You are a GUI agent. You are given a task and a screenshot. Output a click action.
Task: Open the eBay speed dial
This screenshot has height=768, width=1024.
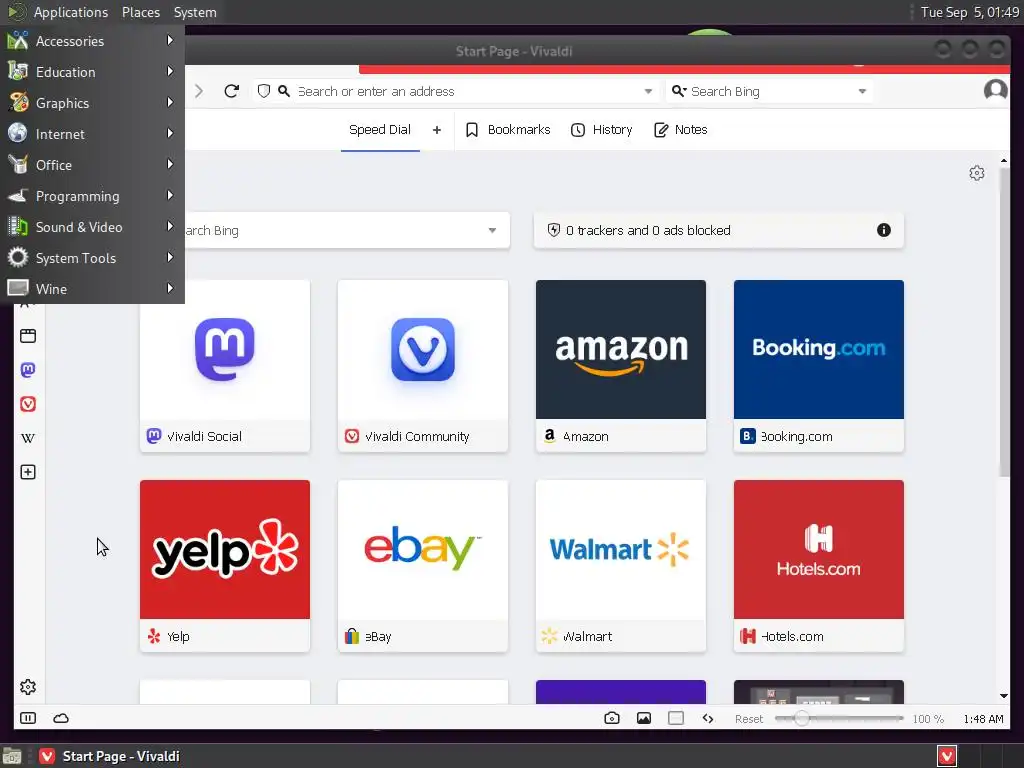(x=423, y=566)
